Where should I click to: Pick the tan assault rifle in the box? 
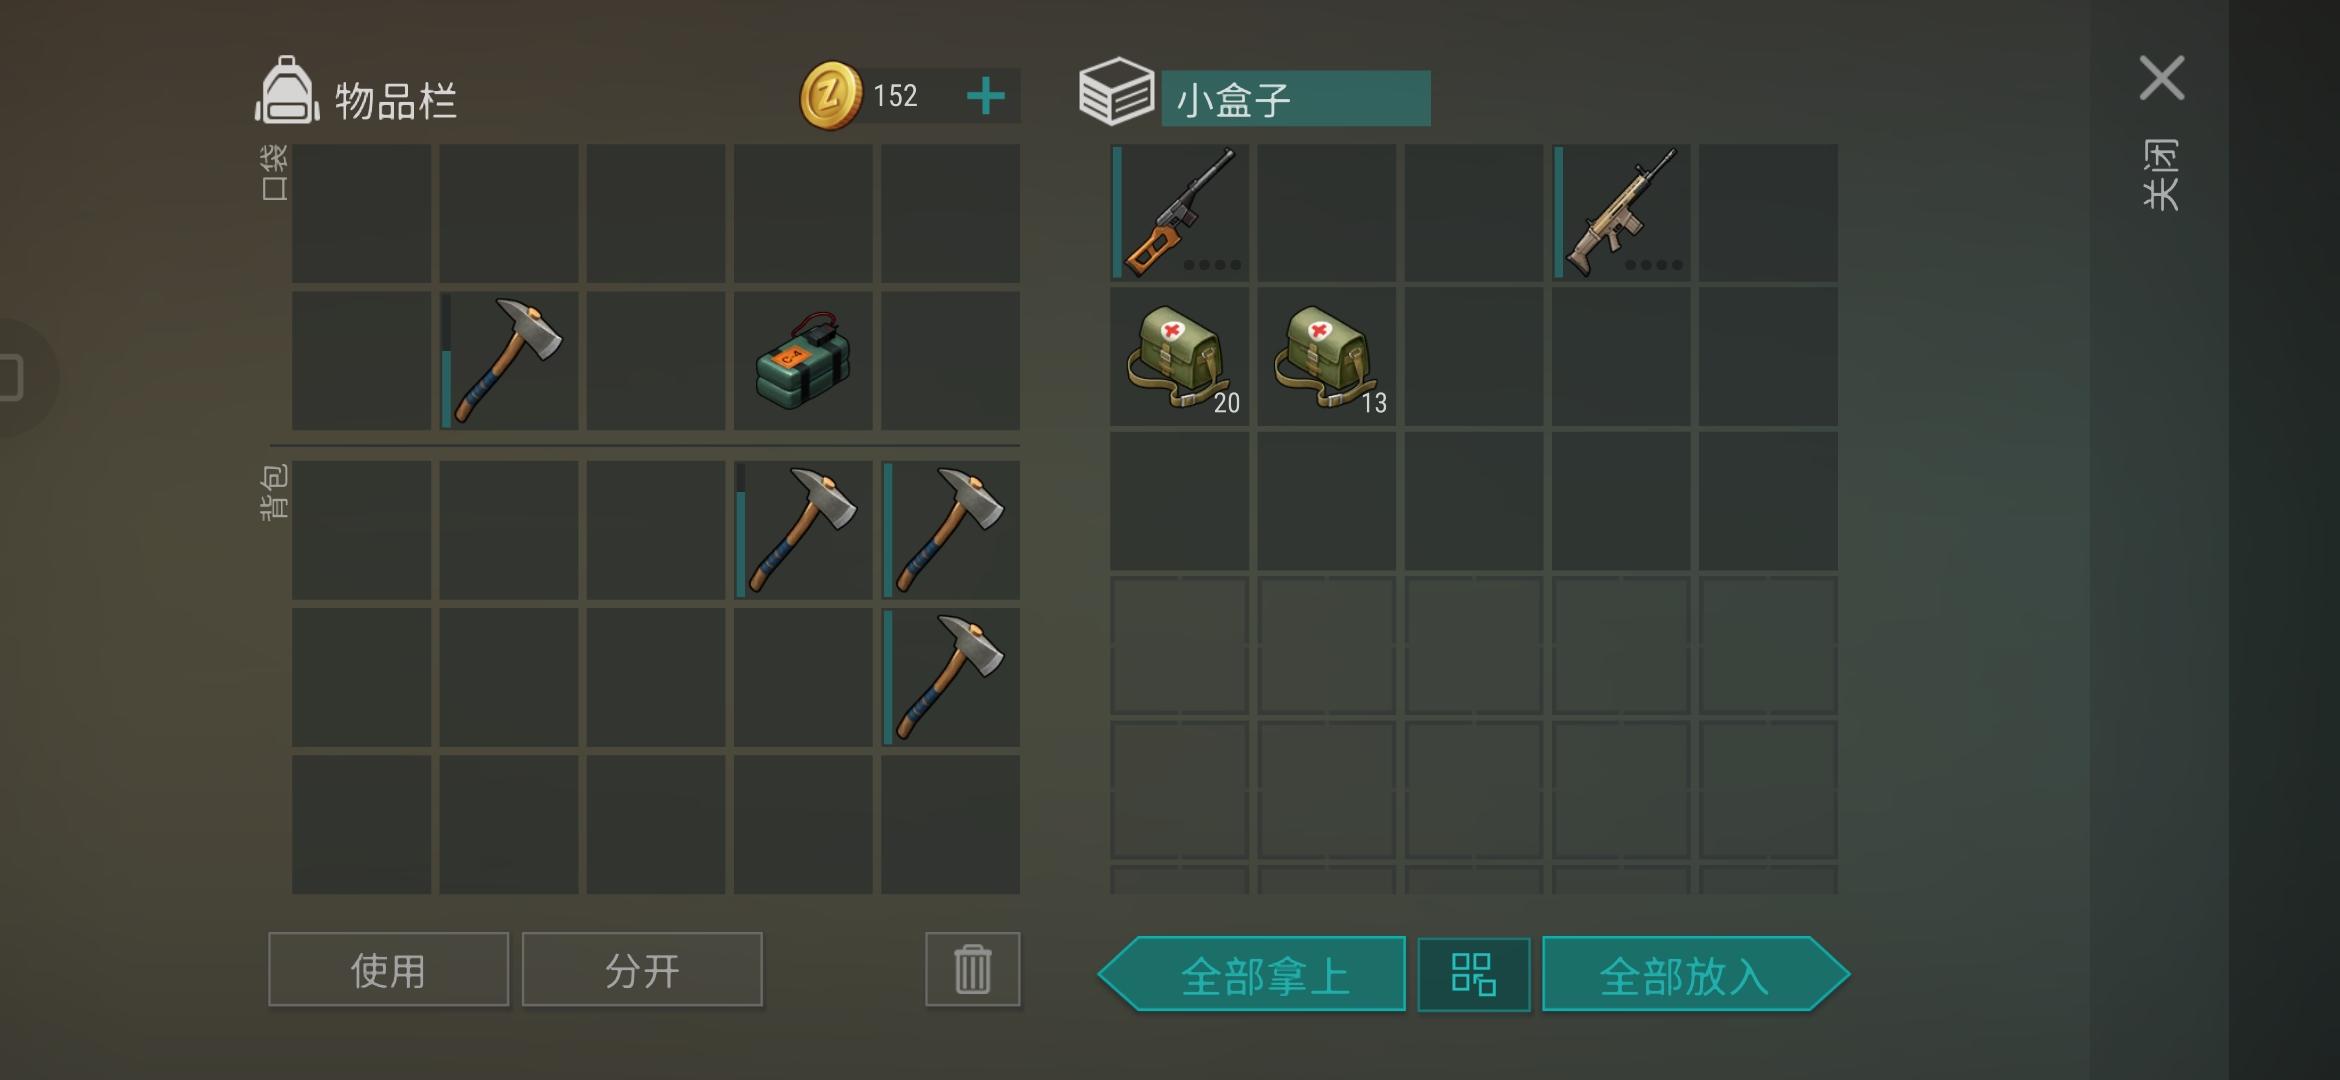(x=1621, y=212)
